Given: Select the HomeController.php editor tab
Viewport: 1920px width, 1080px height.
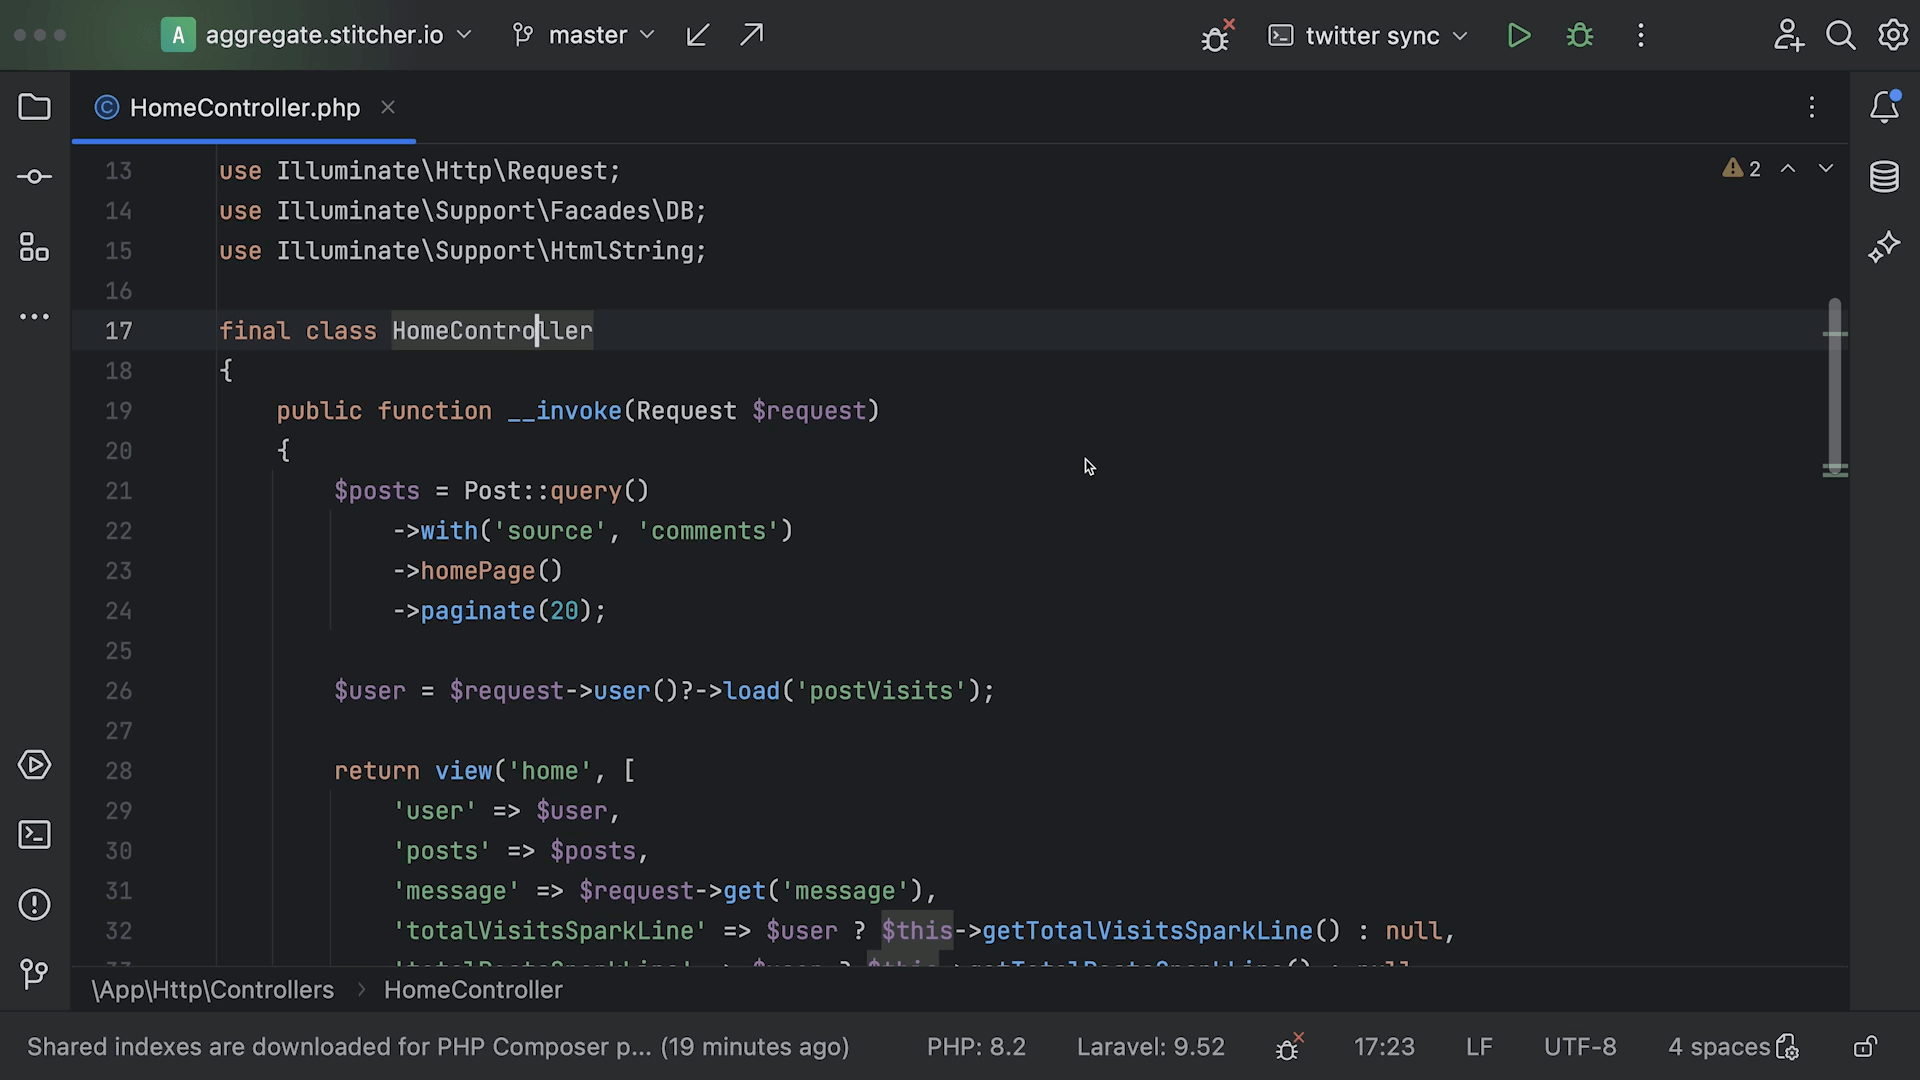Looking at the screenshot, I should point(244,108).
